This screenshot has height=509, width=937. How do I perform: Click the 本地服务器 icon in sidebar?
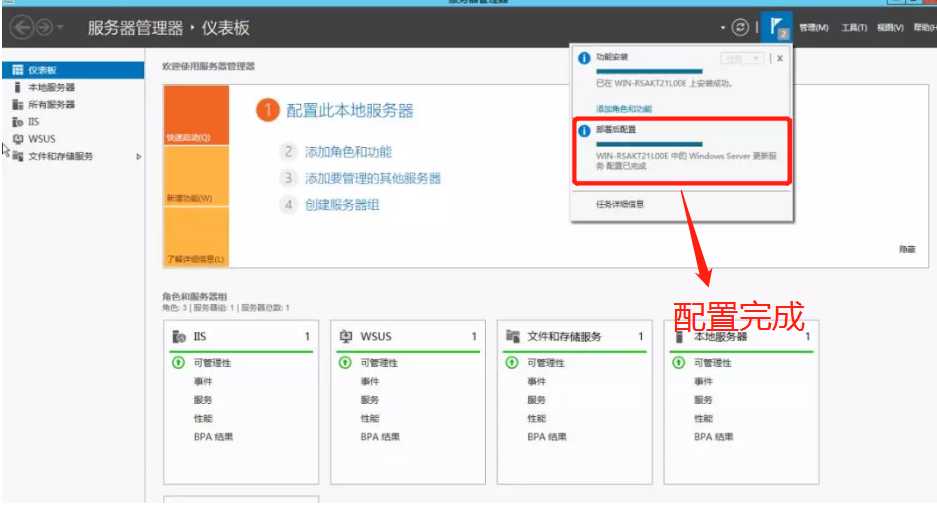click(17, 87)
